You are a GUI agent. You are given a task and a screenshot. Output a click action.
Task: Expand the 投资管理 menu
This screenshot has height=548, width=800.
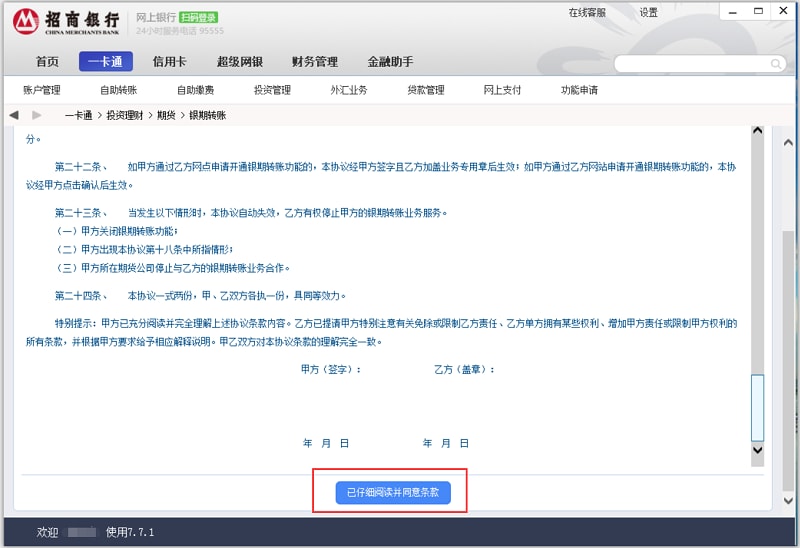coord(272,90)
